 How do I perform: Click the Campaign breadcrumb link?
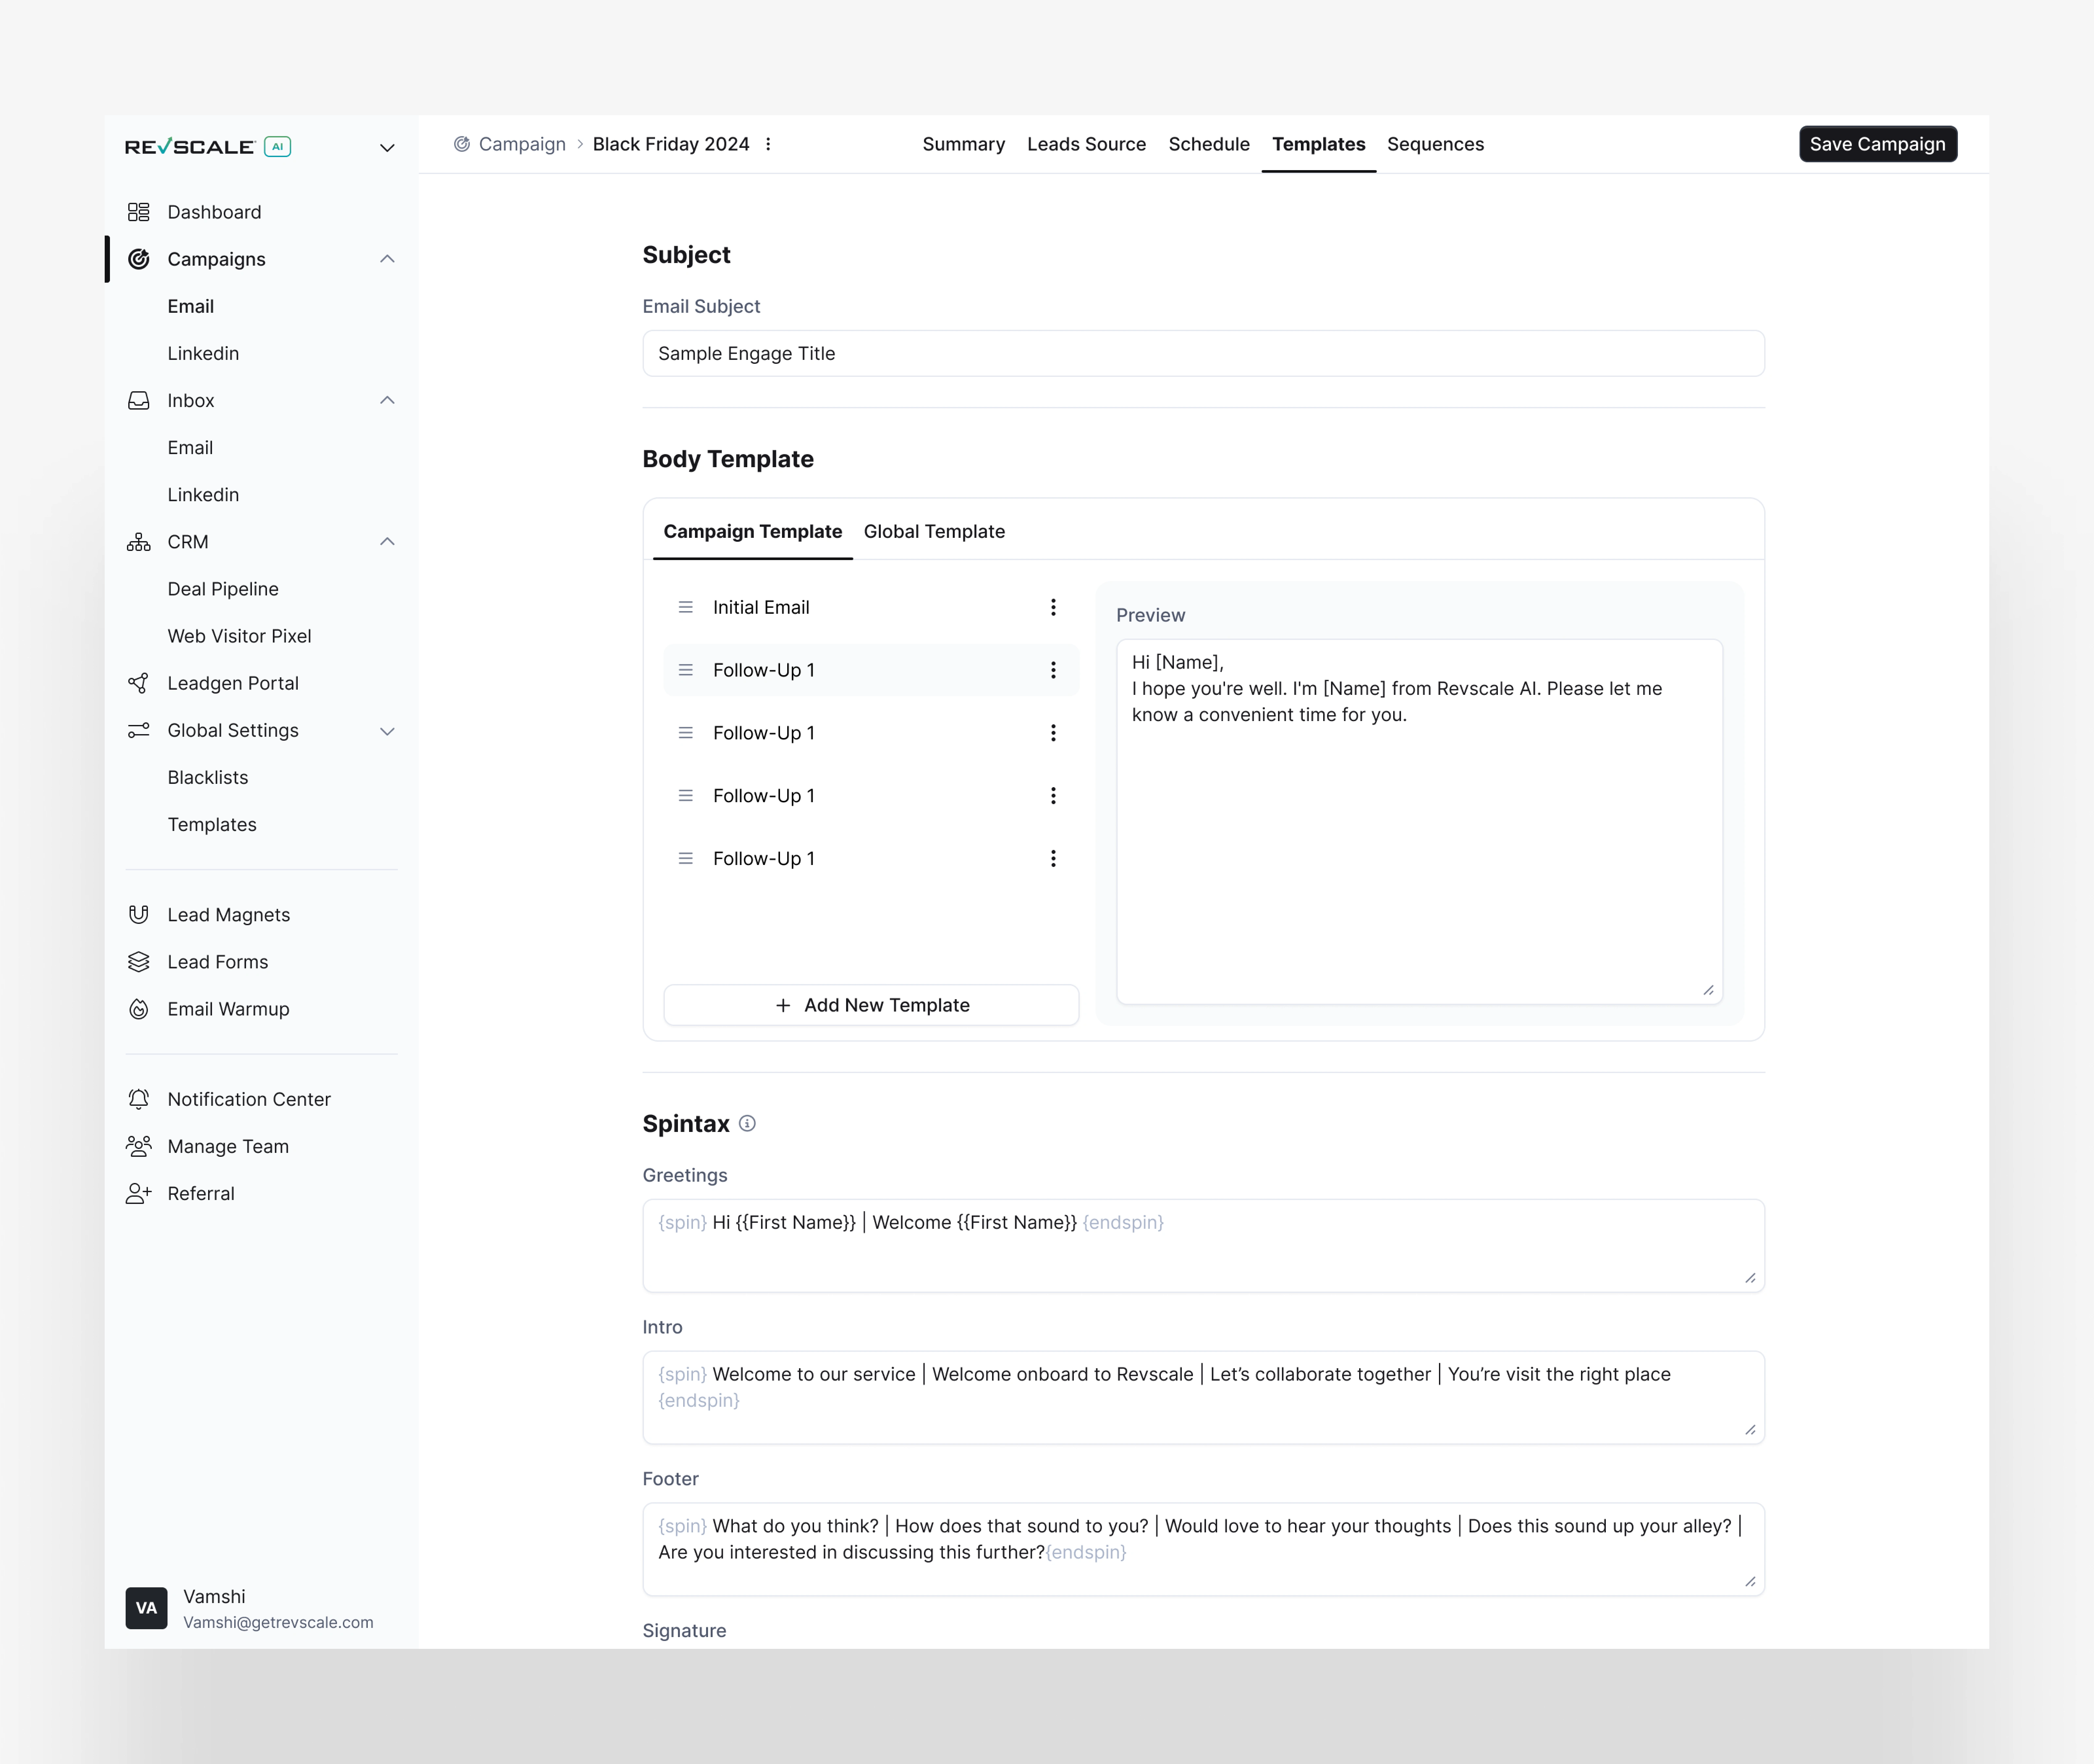click(522, 144)
